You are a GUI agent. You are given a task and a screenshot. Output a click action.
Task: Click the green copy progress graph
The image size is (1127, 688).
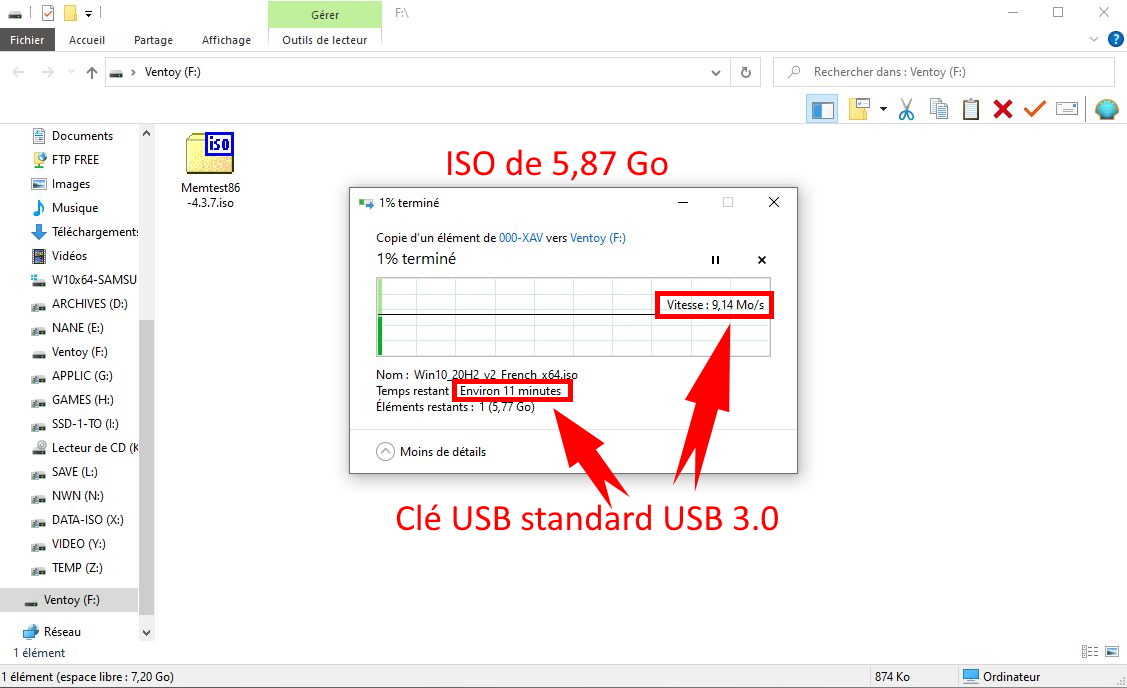(x=573, y=317)
